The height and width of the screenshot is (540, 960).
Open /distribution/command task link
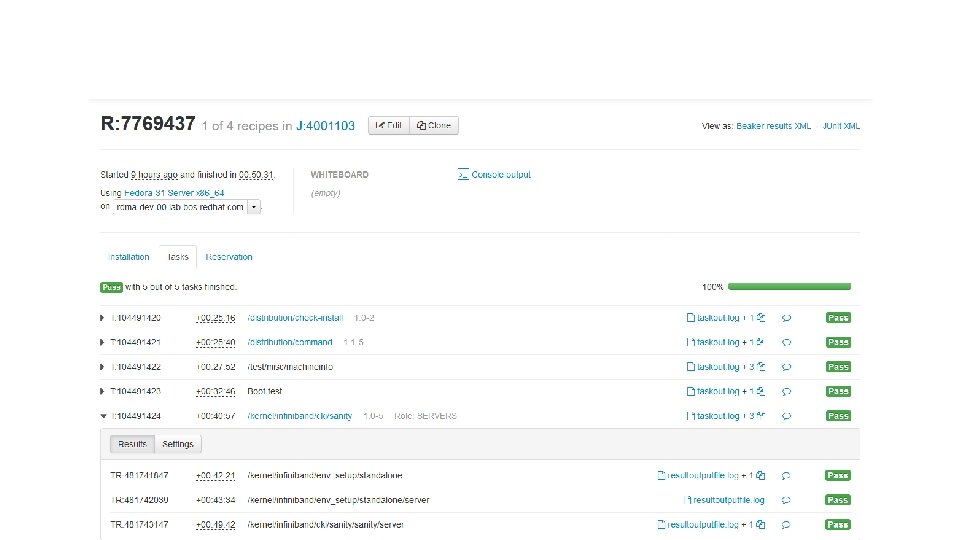click(x=290, y=342)
